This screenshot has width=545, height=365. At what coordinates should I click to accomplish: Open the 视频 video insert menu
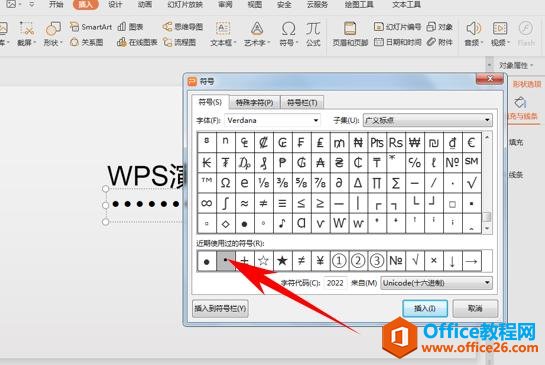(x=500, y=34)
